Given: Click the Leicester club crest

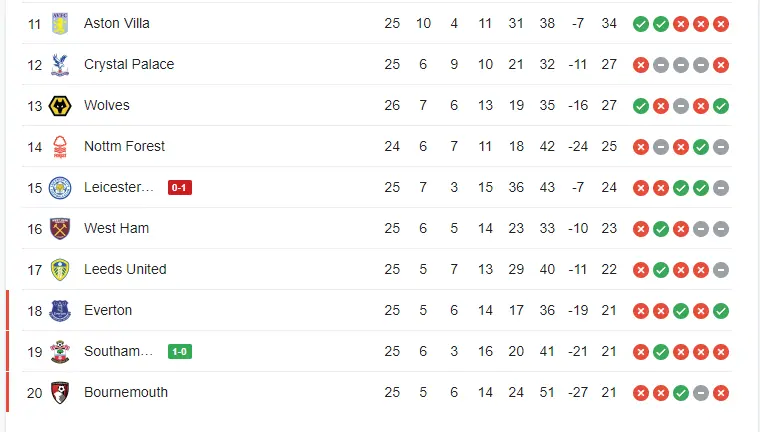Looking at the screenshot, I should 61,187.
